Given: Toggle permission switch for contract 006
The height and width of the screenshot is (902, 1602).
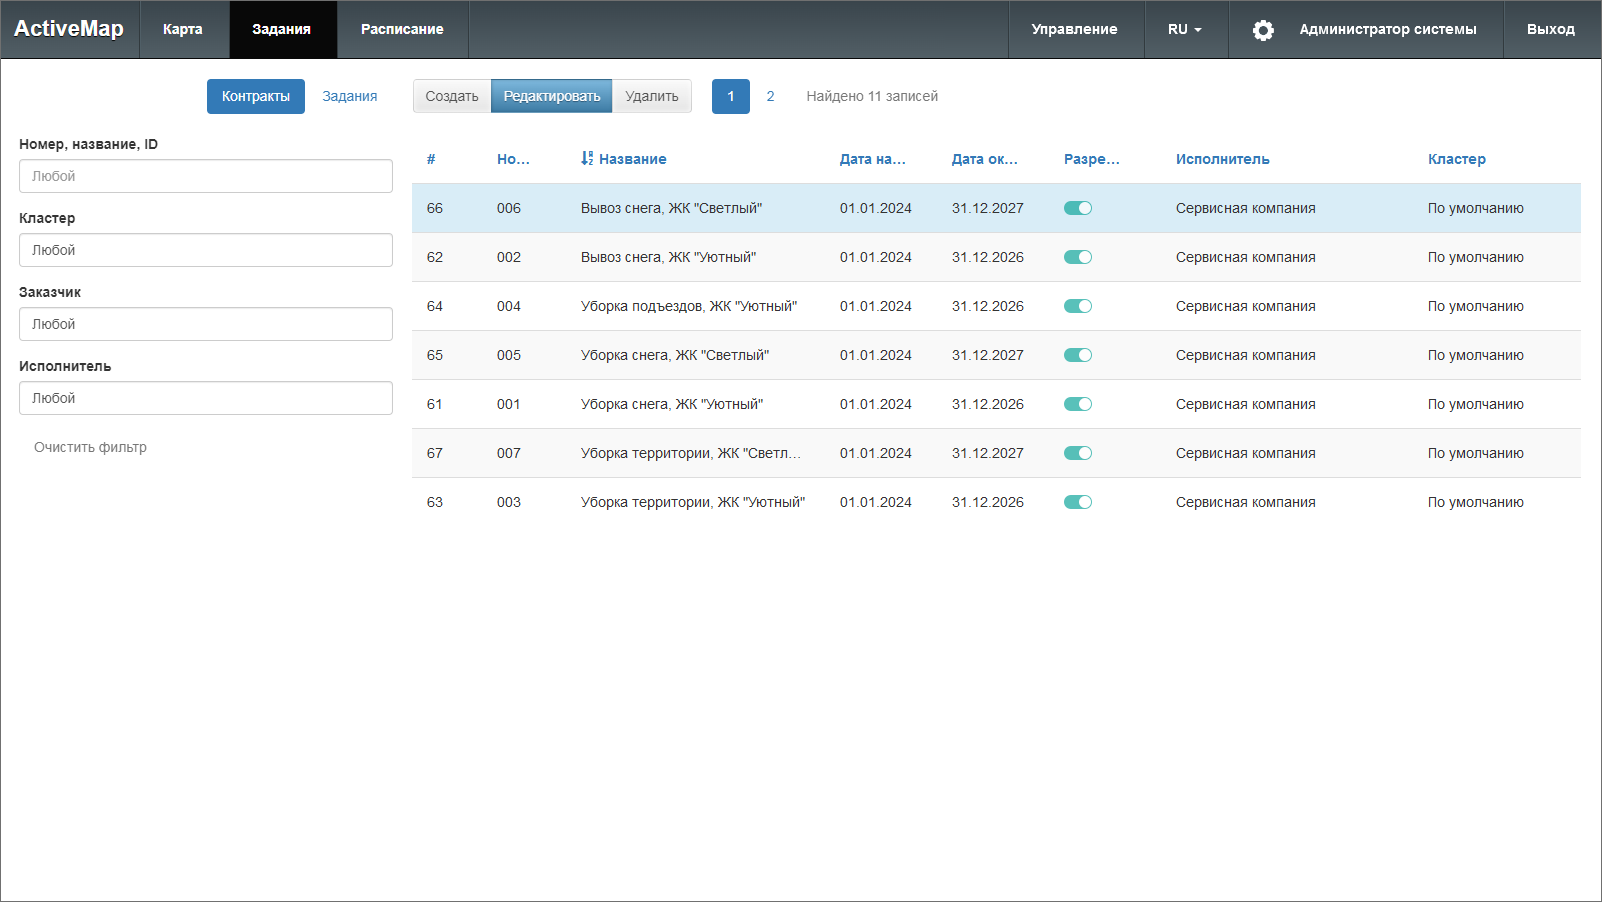Looking at the screenshot, I should click(1078, 208).
